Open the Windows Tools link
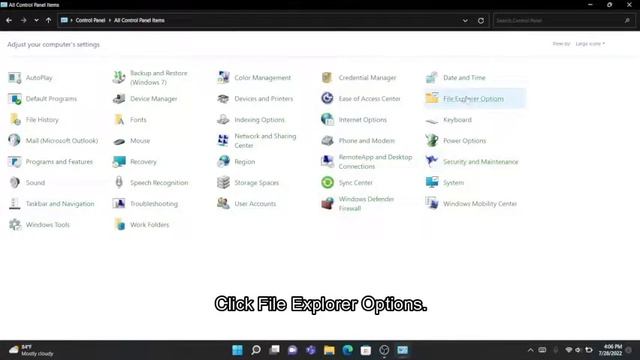Image resolution: width=640 pixels, height=360 pixels. click(48, 225)
